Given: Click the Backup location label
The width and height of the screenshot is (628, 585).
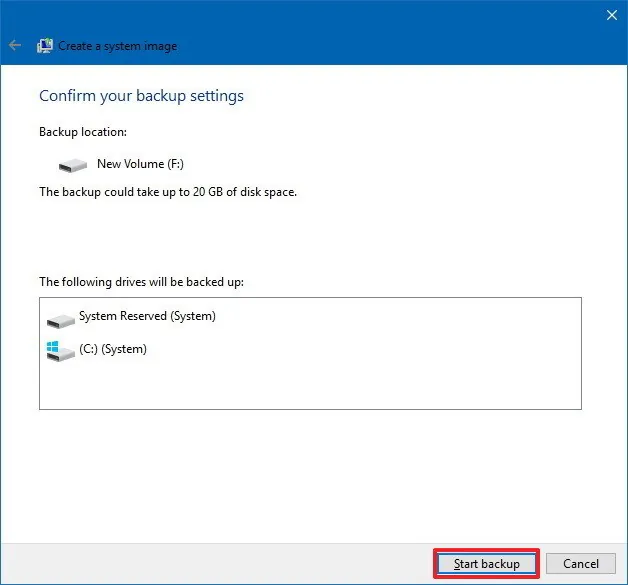Looking at the screenshot, I should point(83,132).
